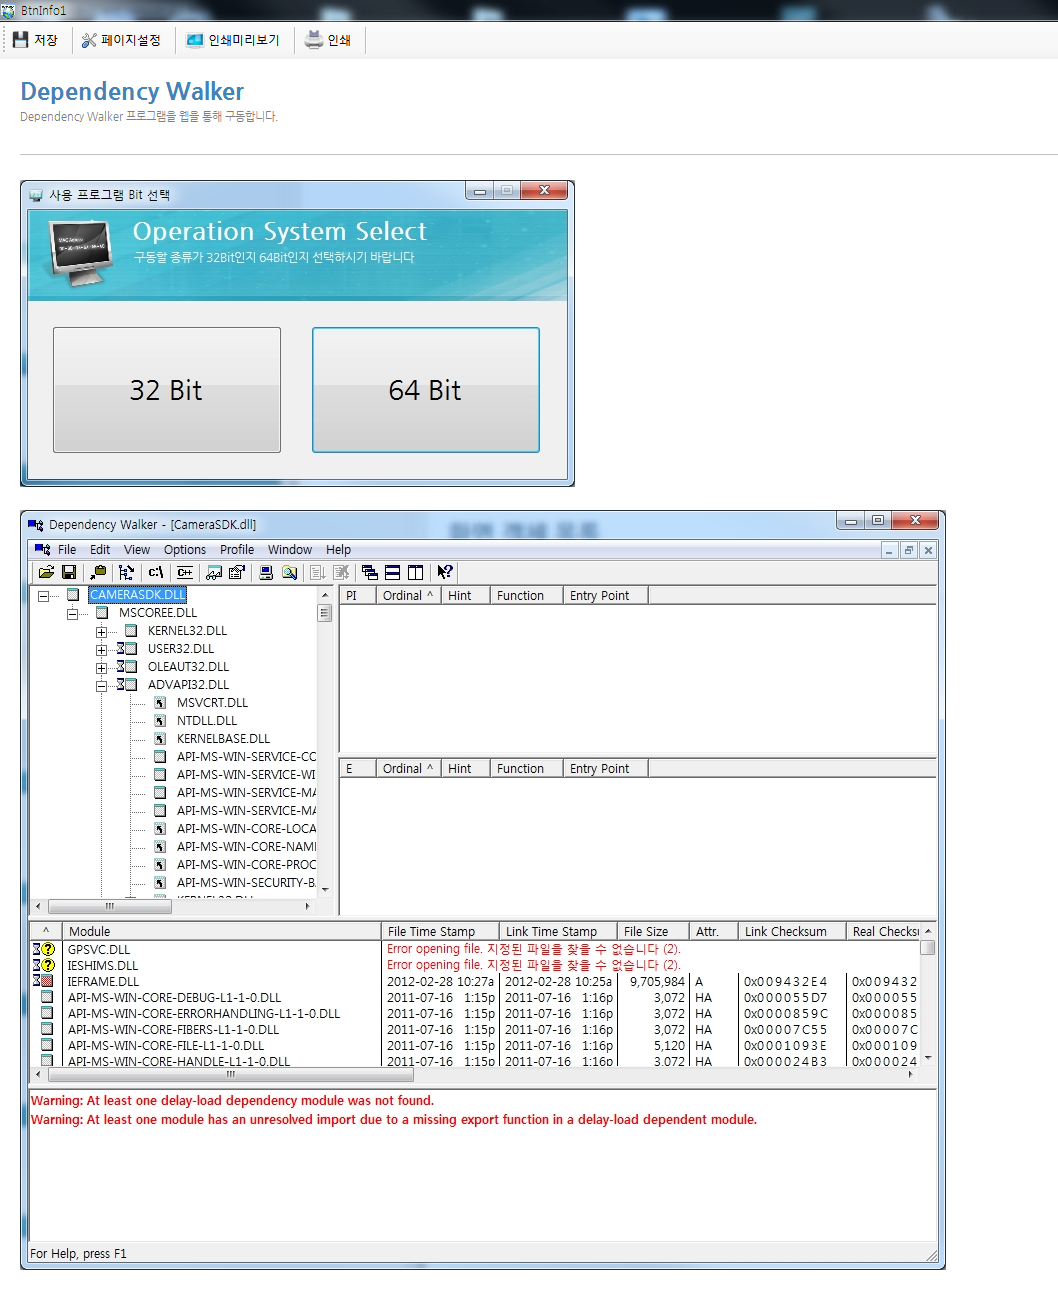Click the Save floppy disk toolbar icon
This screenshot has width=1058, height=1314.
pos(69,572)
